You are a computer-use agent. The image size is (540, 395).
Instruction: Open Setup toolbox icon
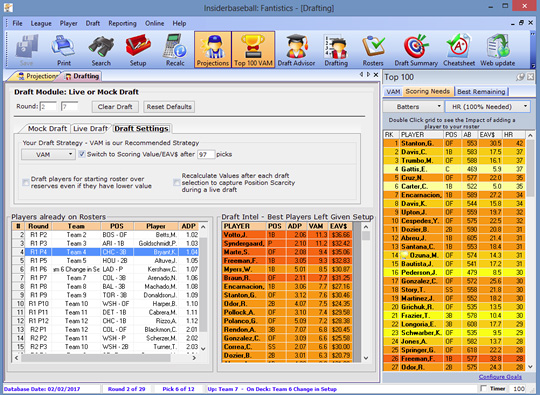tap(138, 50)
